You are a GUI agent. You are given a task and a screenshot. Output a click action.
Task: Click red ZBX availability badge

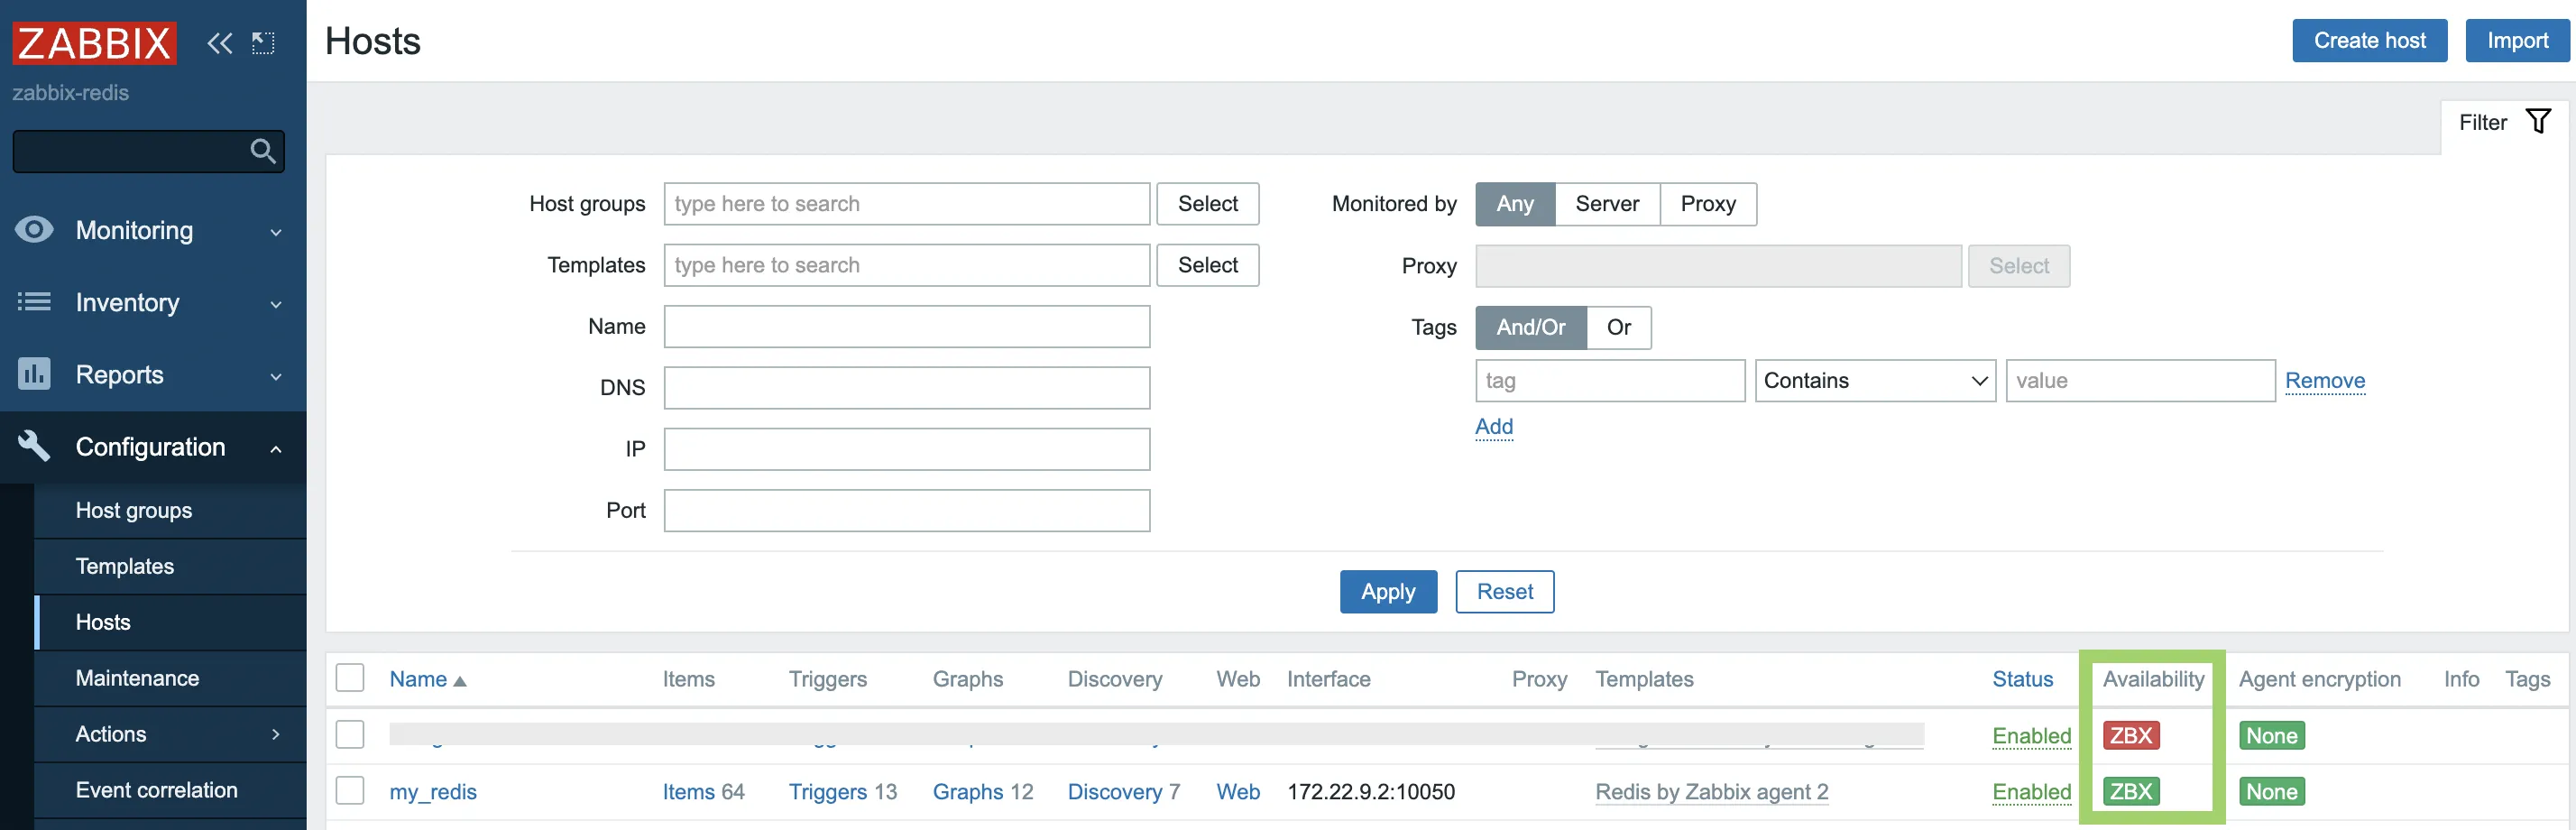coord(2130,735)
